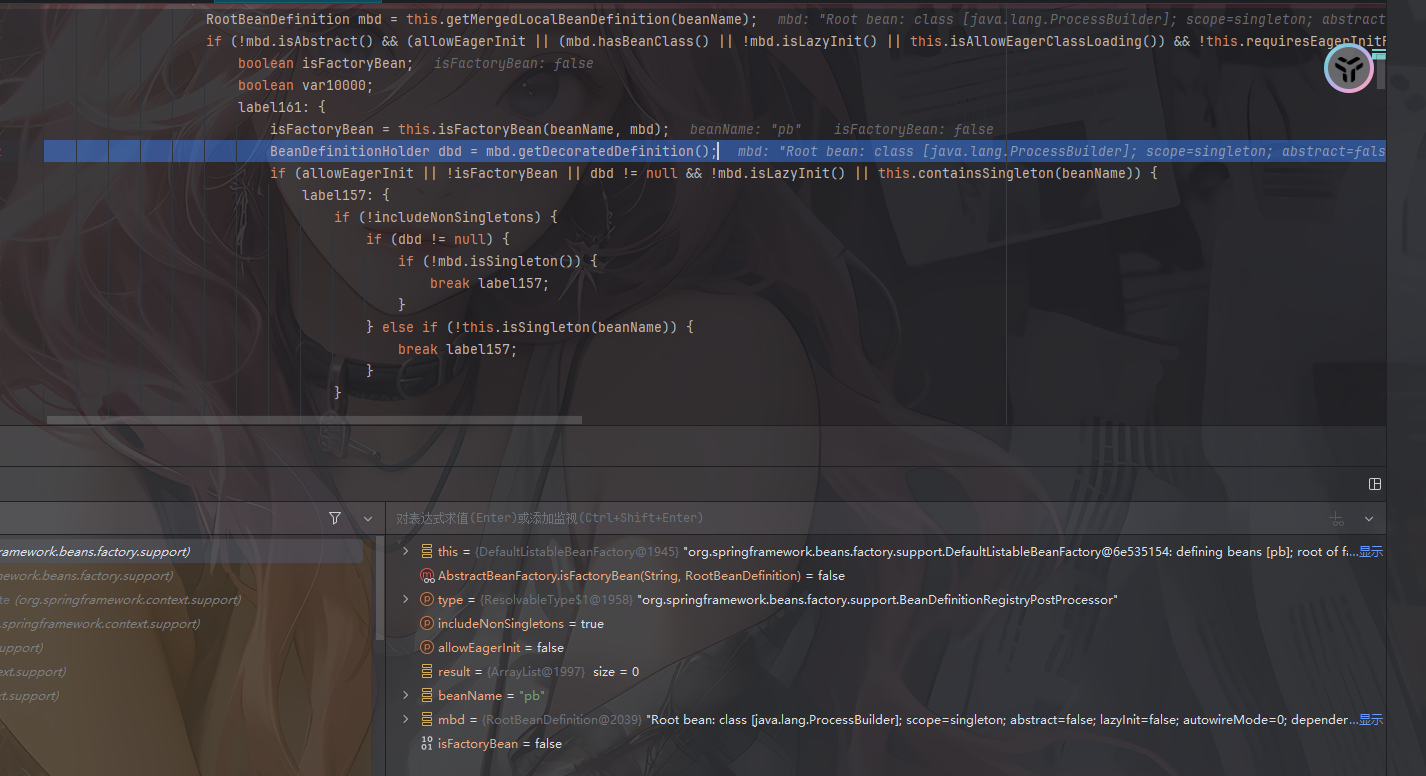Open the evaluate expression history dropdown
Viewport: 1426px width, 776px height.
[1369, 518]
